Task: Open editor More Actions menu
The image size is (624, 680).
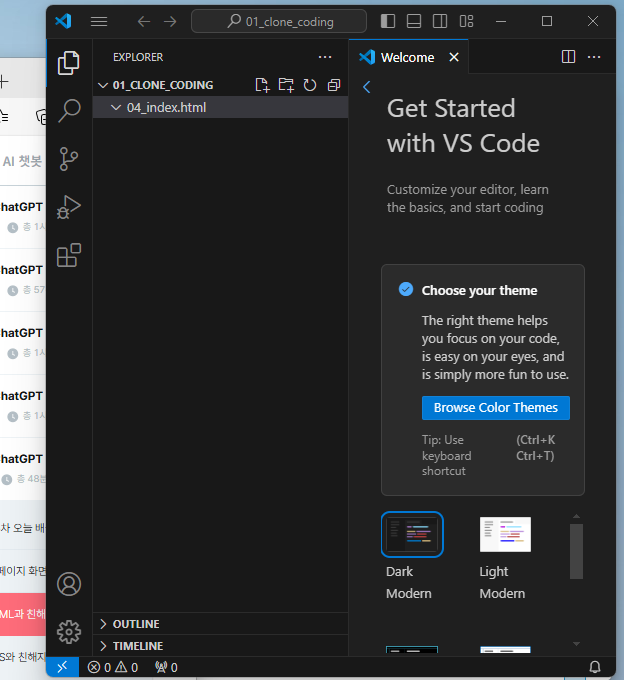Action: pyautogui.click(x=594, y=57)
